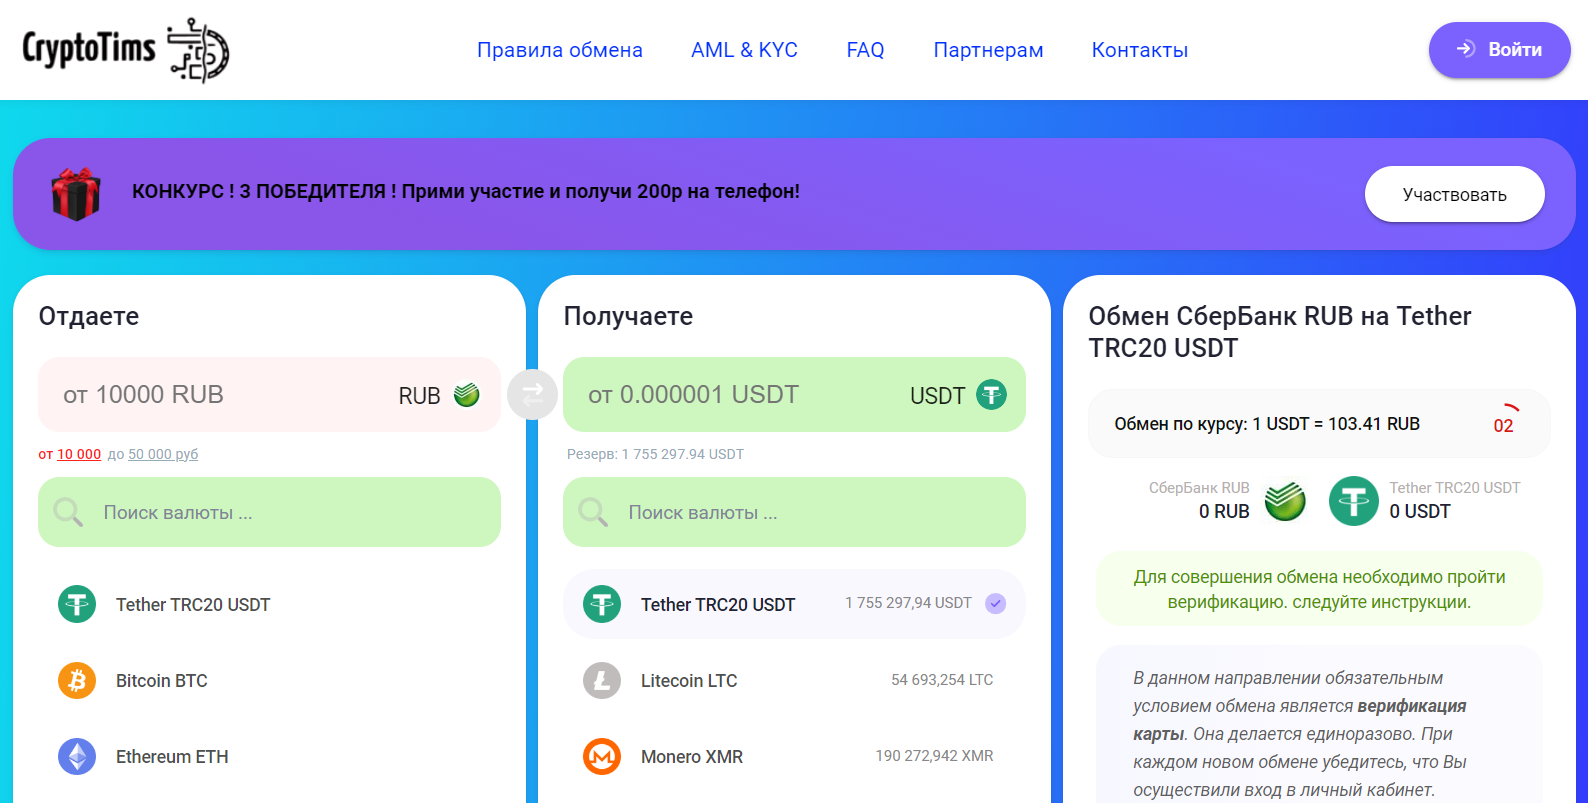
Task: Focus the Получаете currency search field
Action: click(794, 512)
